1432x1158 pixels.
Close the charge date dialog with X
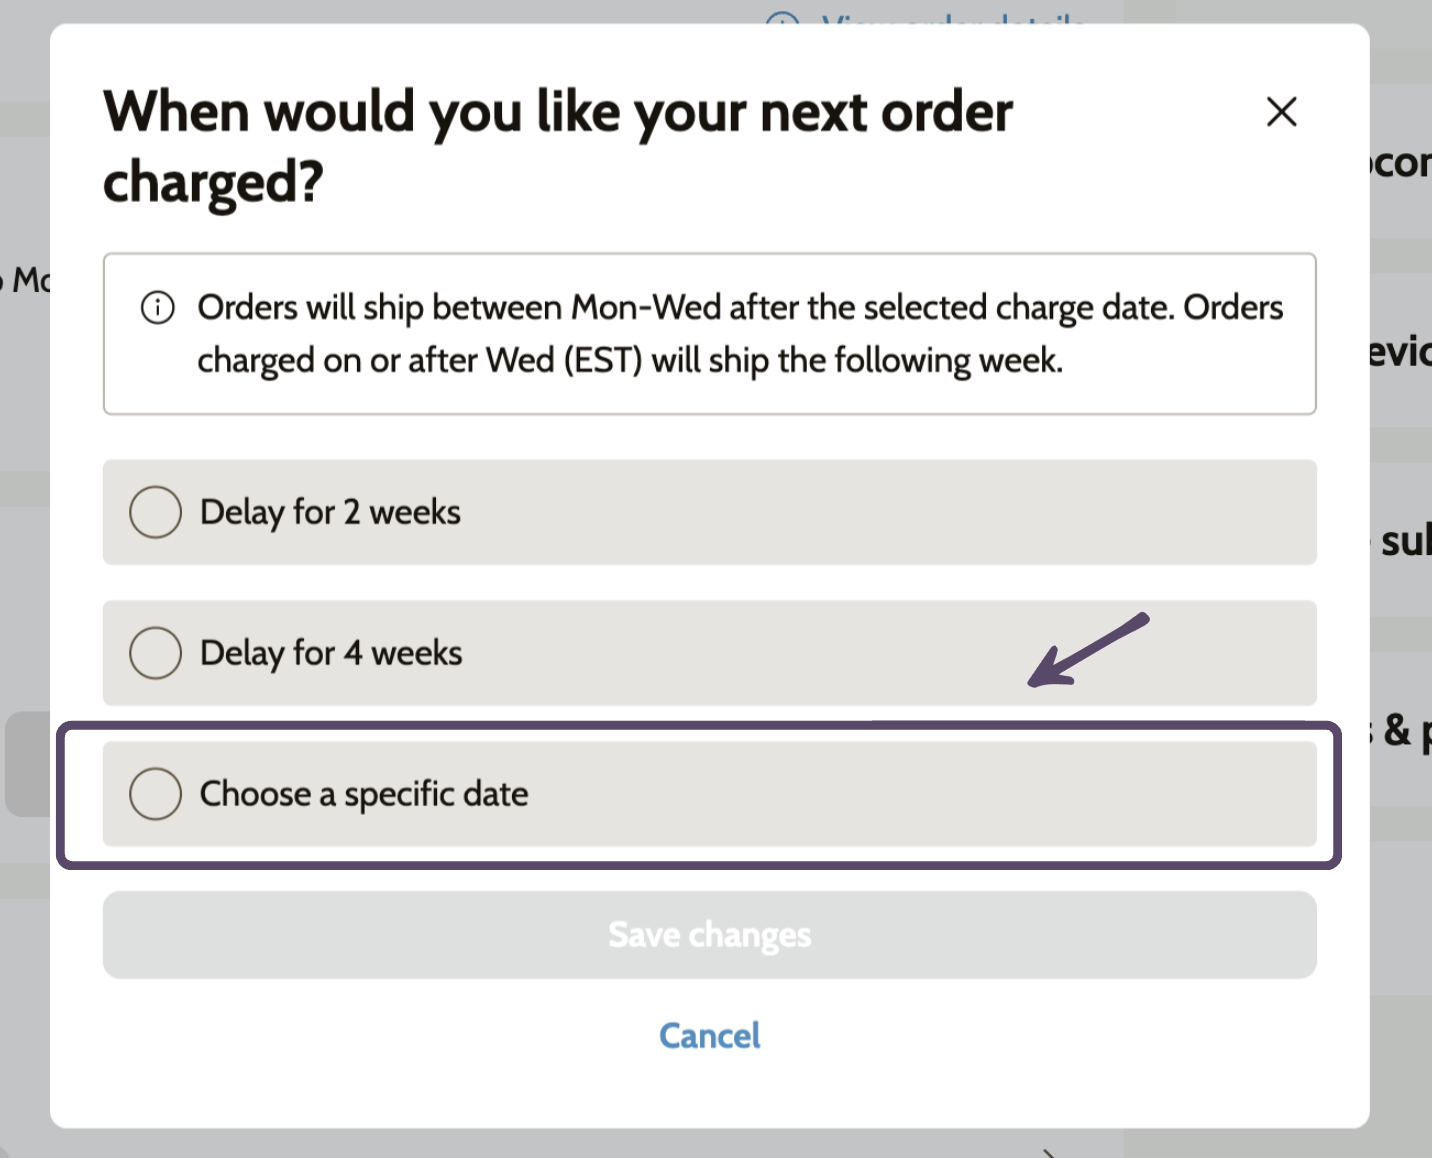click(x=1281, y=111)
